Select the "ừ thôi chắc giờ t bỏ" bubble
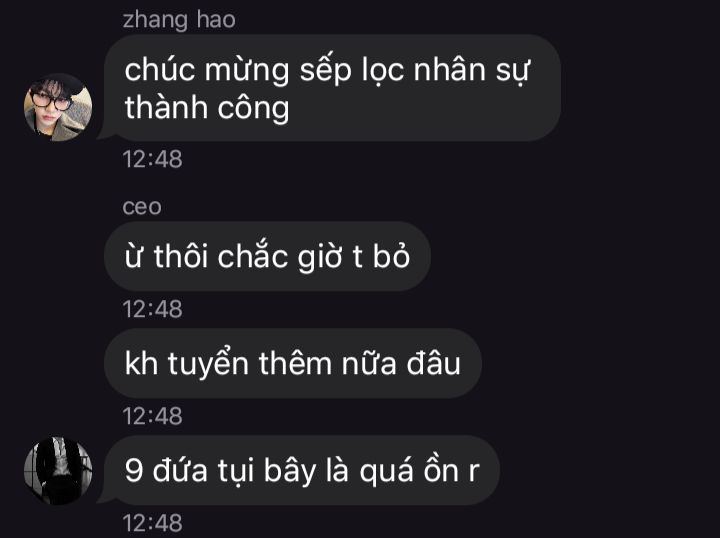Image resolution: width=720 pixels, height=538 pixels. point(267,256)
